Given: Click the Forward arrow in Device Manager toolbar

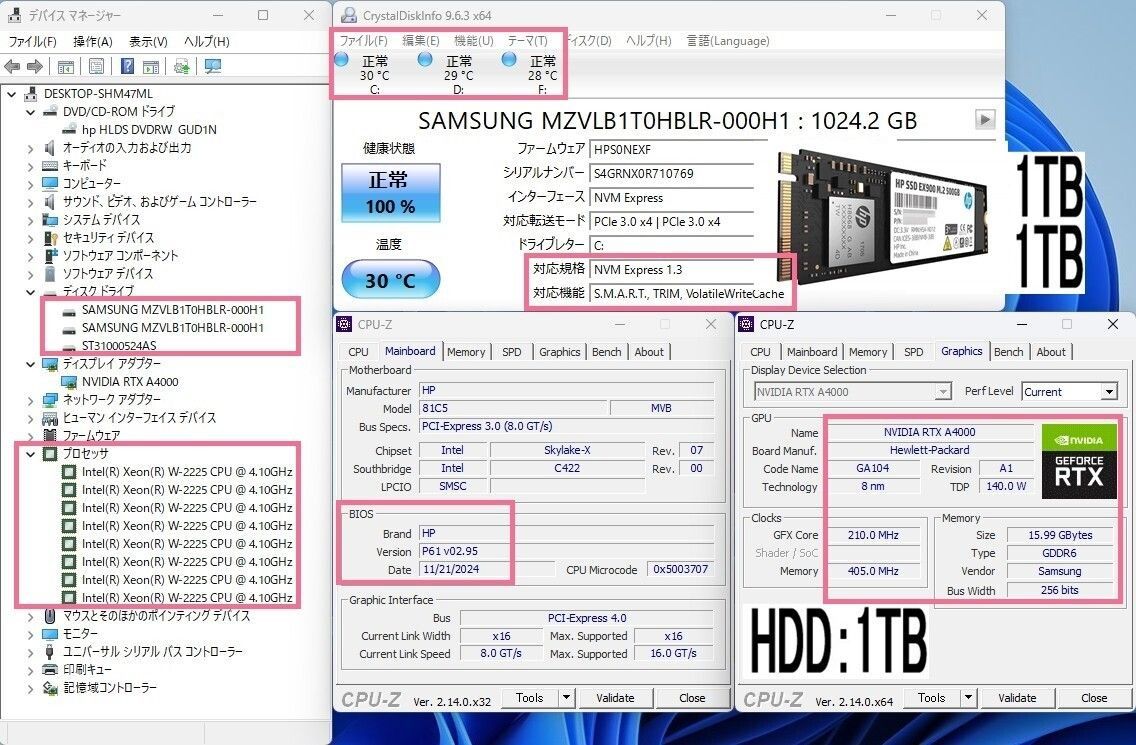Looking at the screenshot, I should (x=34, y=67).
